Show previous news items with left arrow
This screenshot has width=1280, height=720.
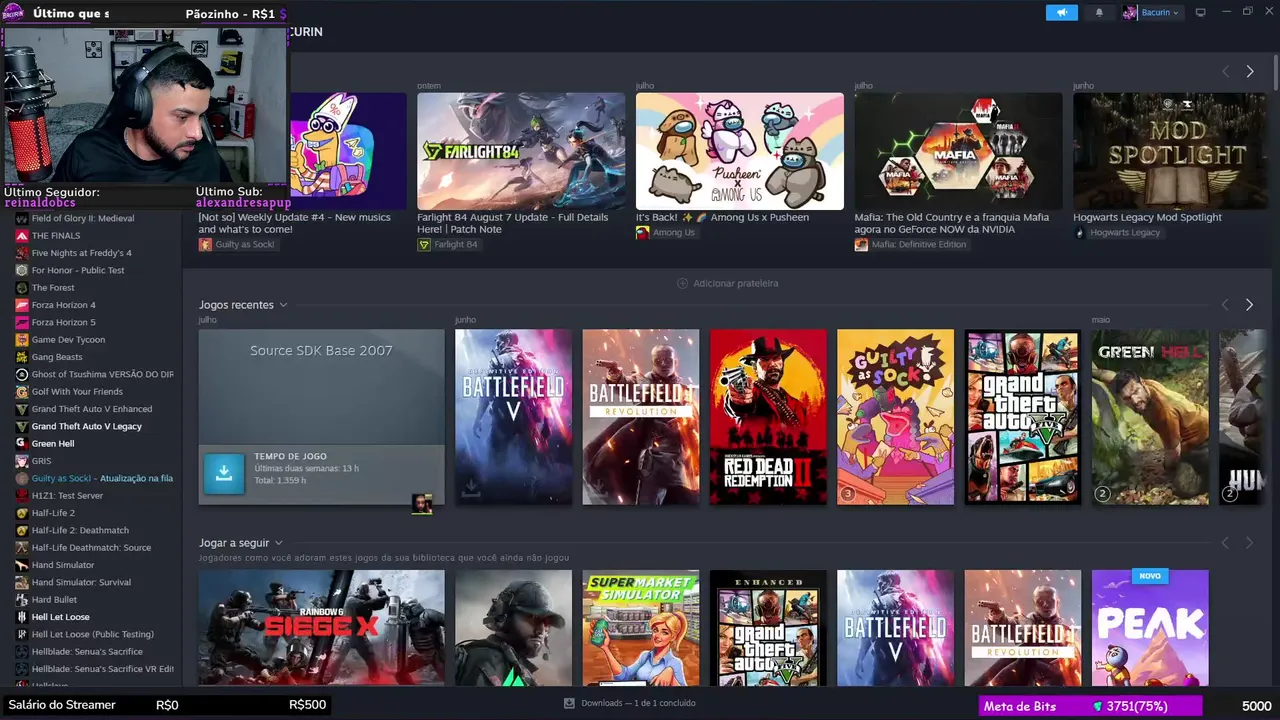pos(1225,71)
